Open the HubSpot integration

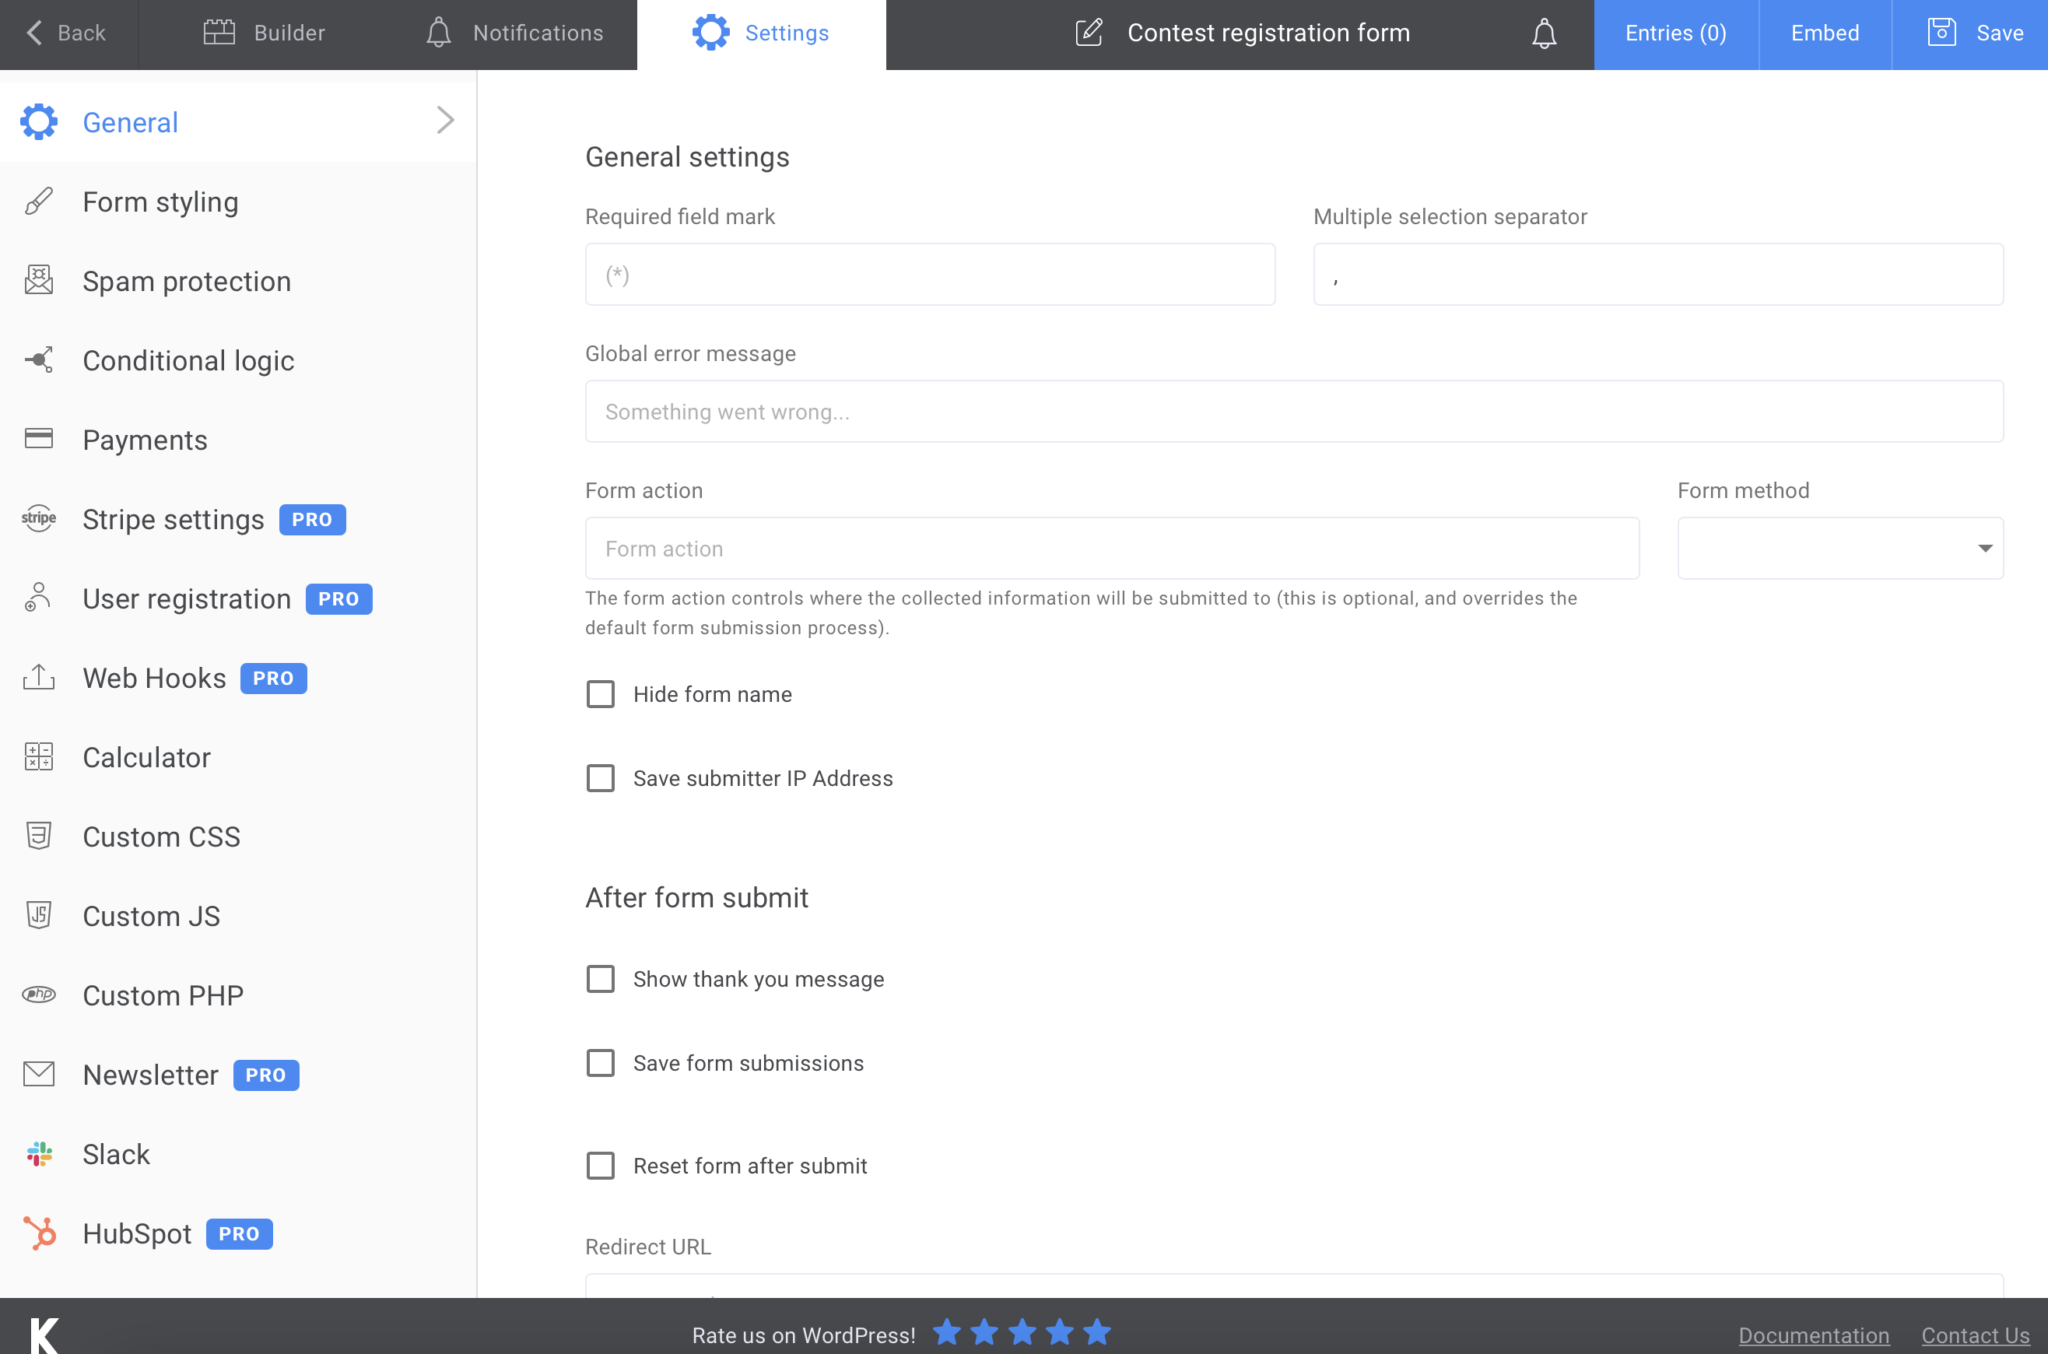137,1233
